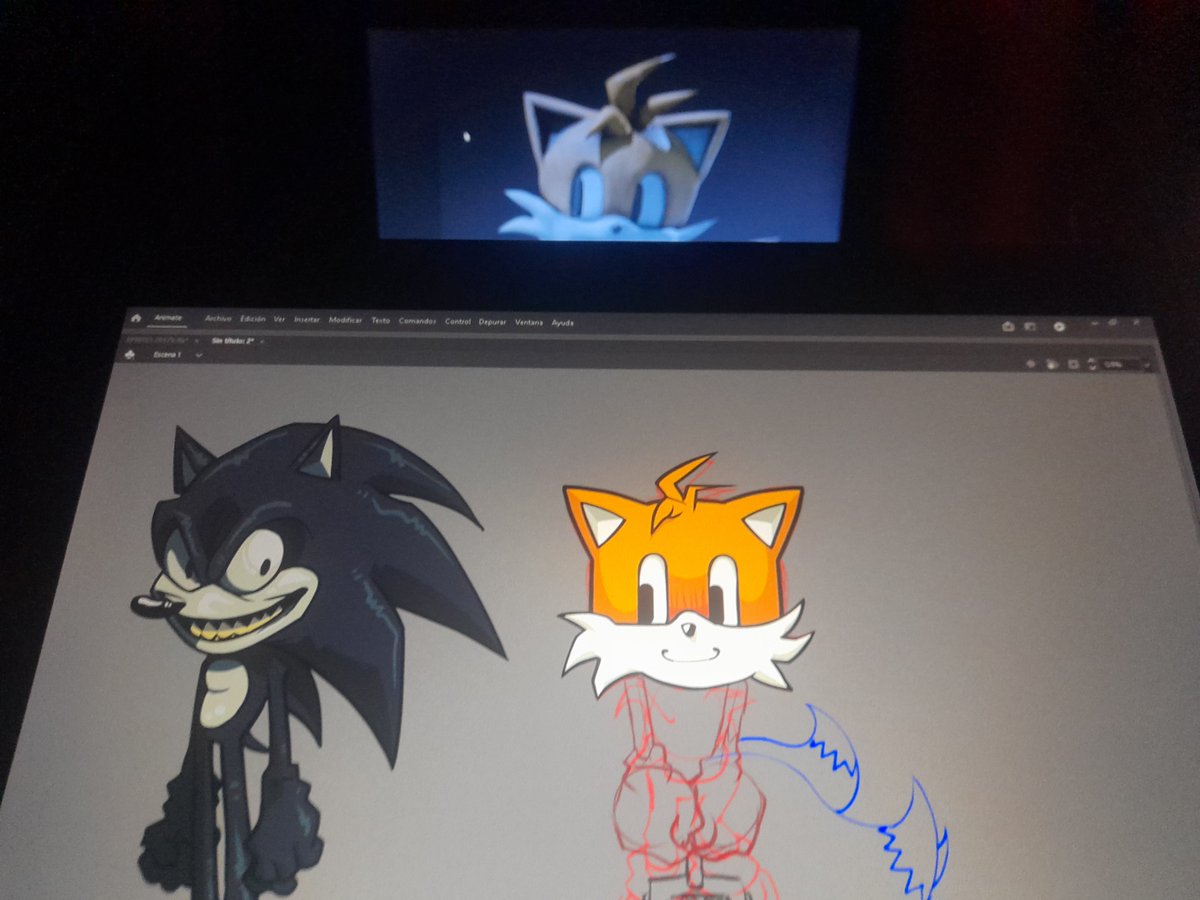Image resolution: width=1200 pixels, height=900 pixels.
Task: Switch to the first, greyed-out document tab
Action: (x=156, y=340)
